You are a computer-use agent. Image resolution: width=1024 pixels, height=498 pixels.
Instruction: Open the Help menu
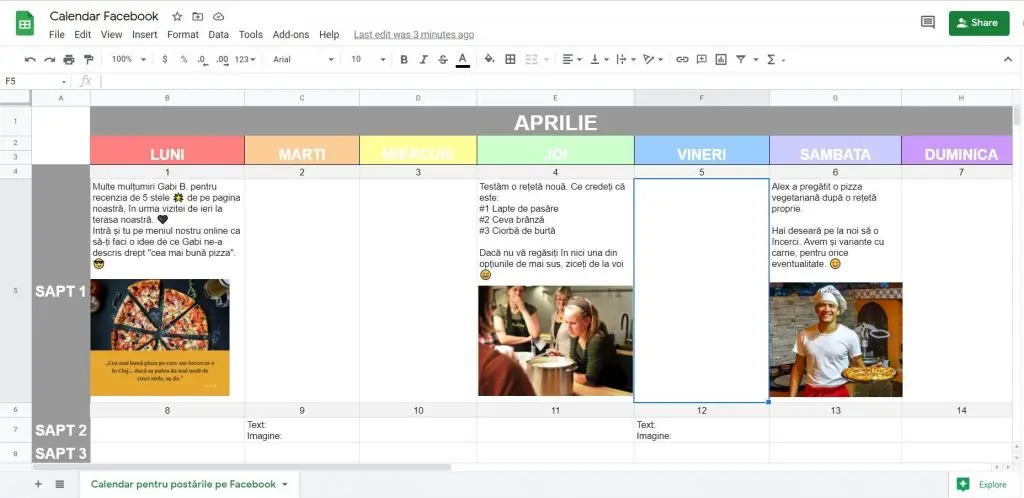coord(329,35)
